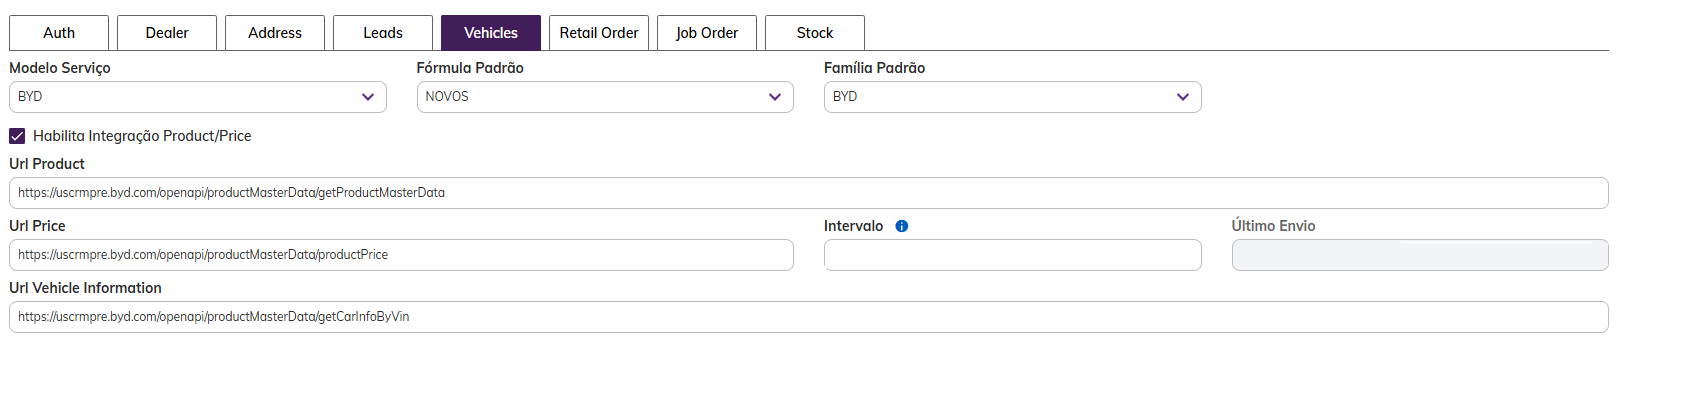
Task: Open the Modelo Serviço BYD dropdown
Action: point(190,97)
